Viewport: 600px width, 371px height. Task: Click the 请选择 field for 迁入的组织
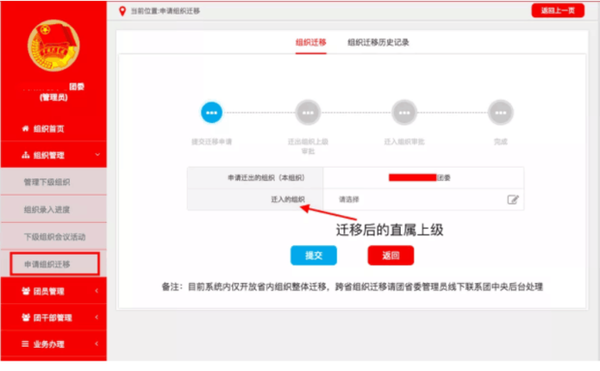pos(424,199)
